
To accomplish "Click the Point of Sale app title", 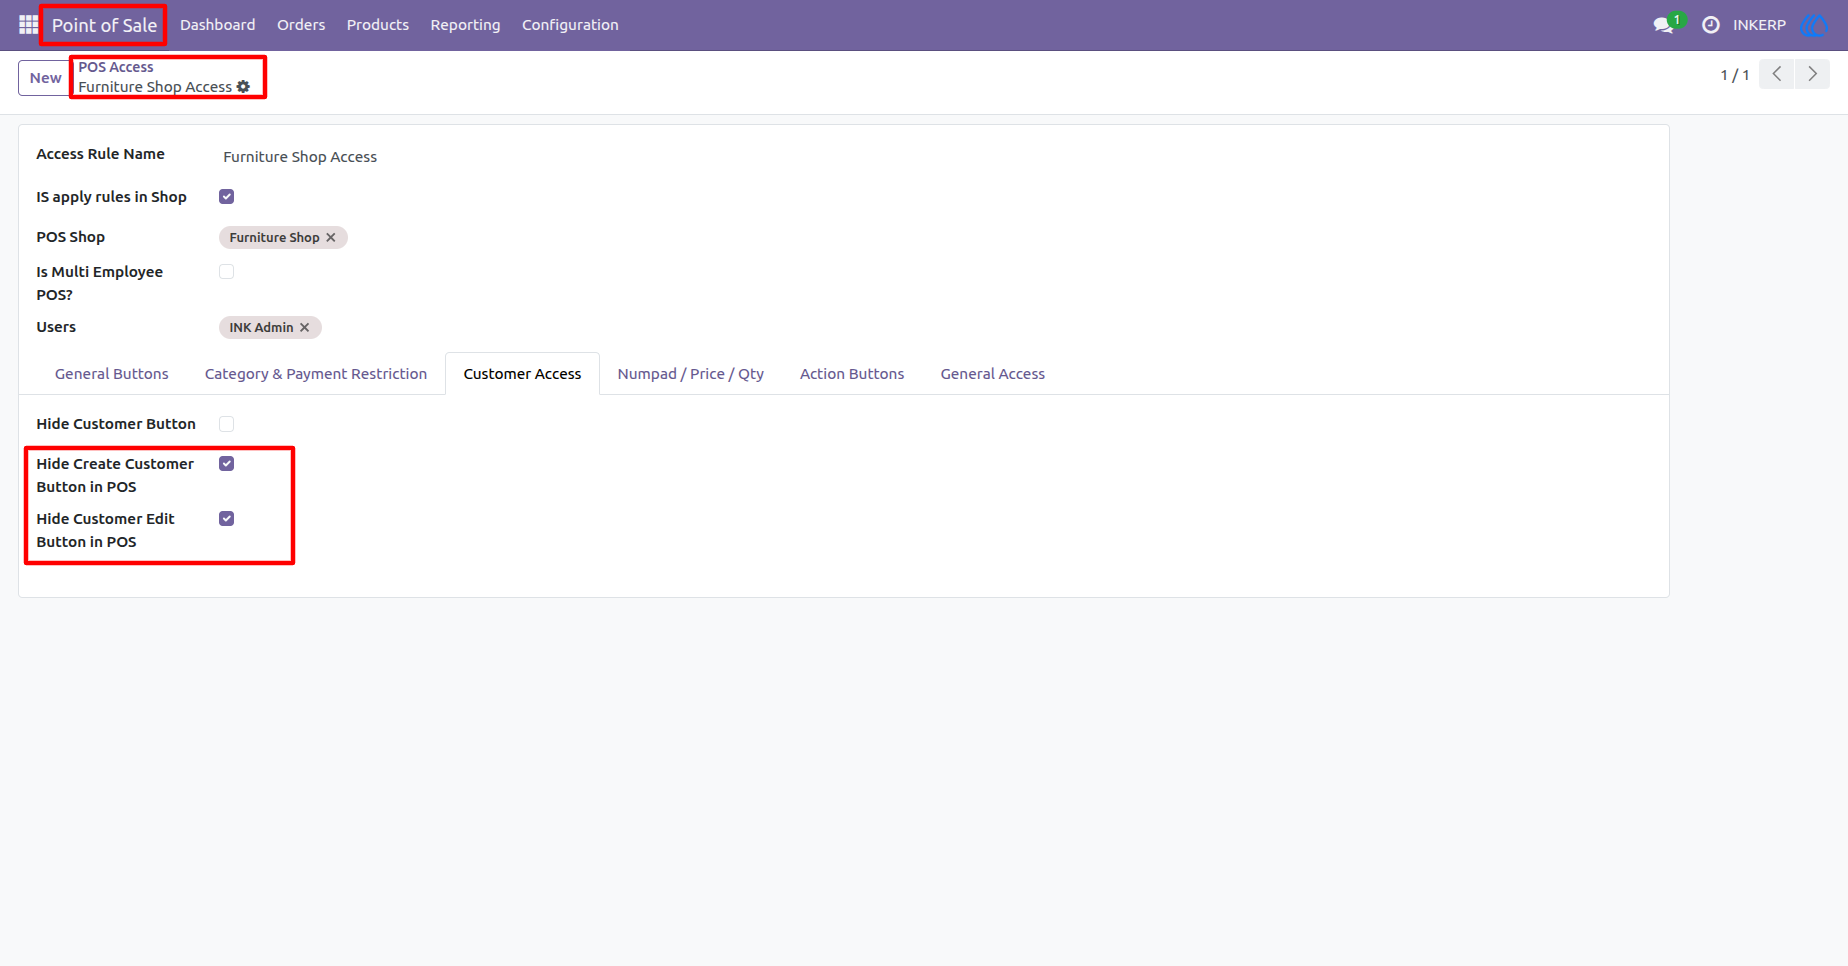I will click(104, 25).
